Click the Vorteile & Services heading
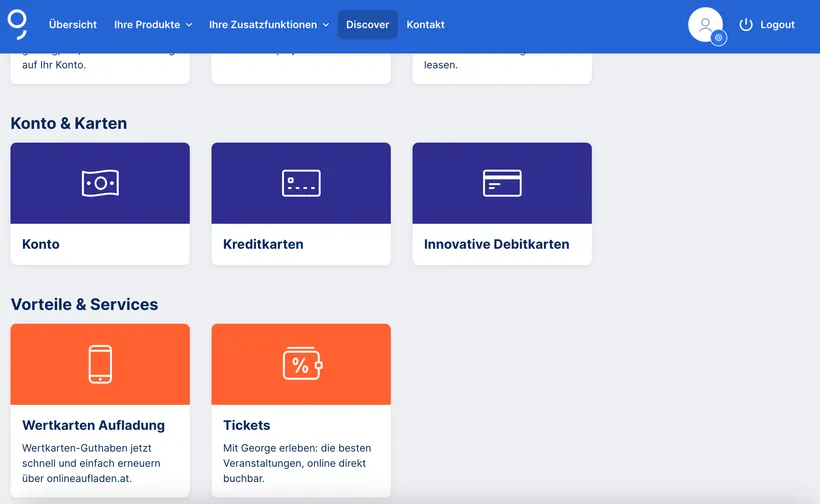The image size is (820, 504). click(84, 304)
